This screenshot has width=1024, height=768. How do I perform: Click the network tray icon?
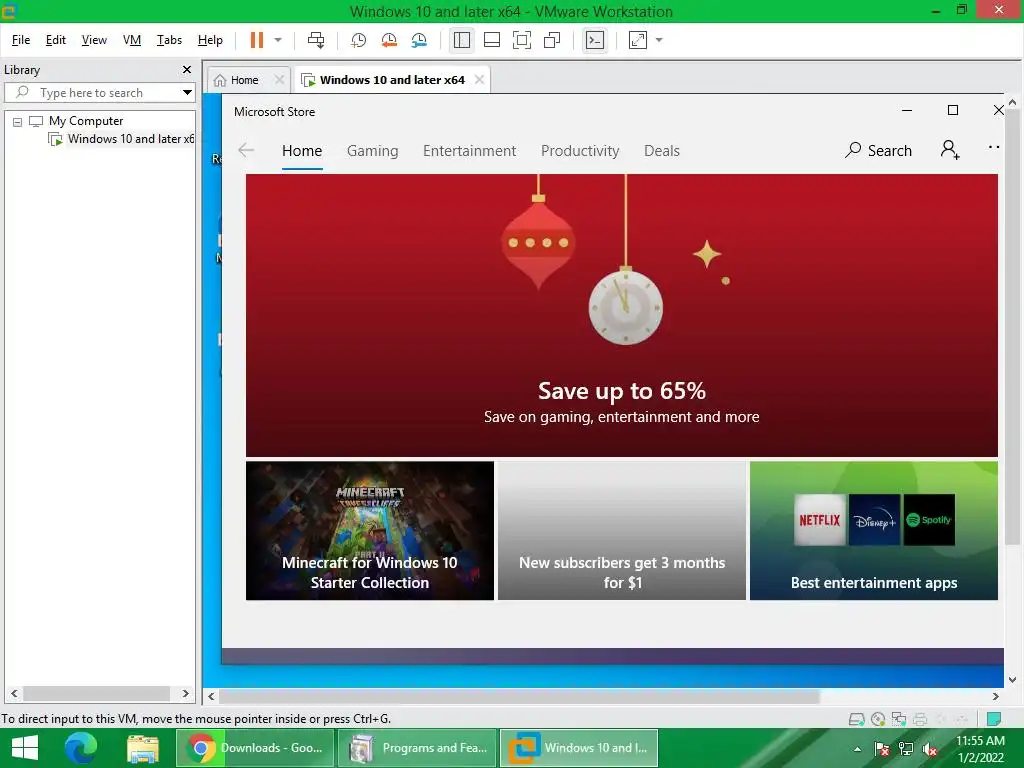[x=906, y=749]
